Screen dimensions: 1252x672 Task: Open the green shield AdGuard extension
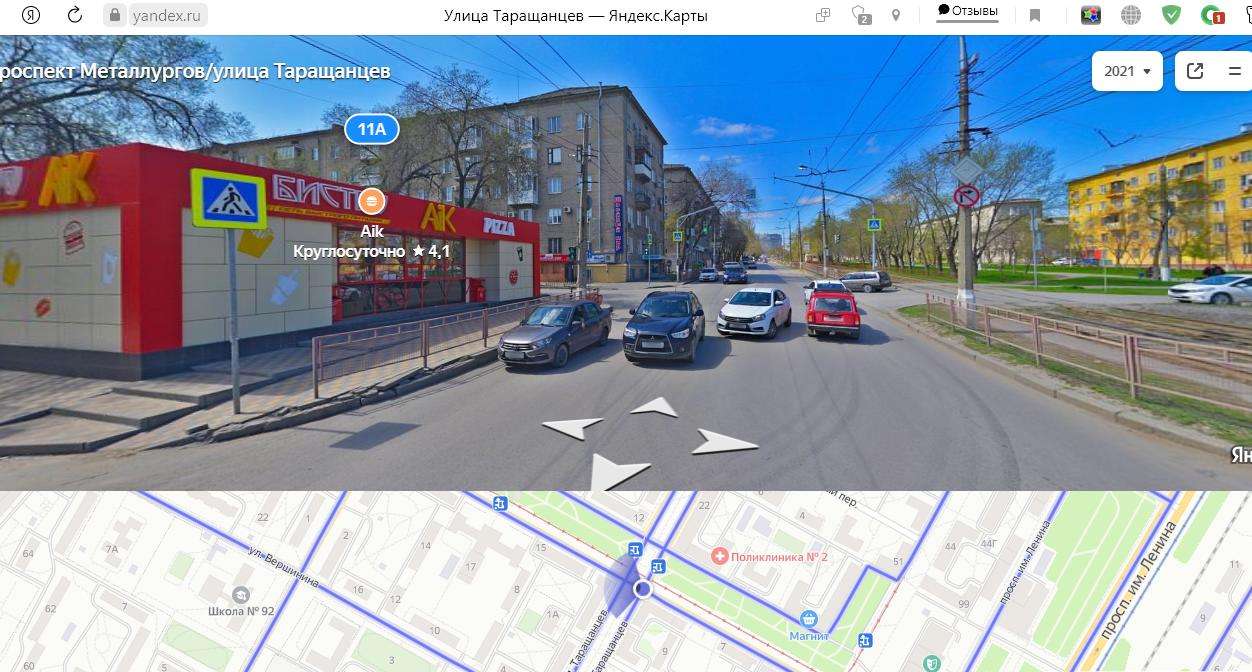tap(1171, 15)
